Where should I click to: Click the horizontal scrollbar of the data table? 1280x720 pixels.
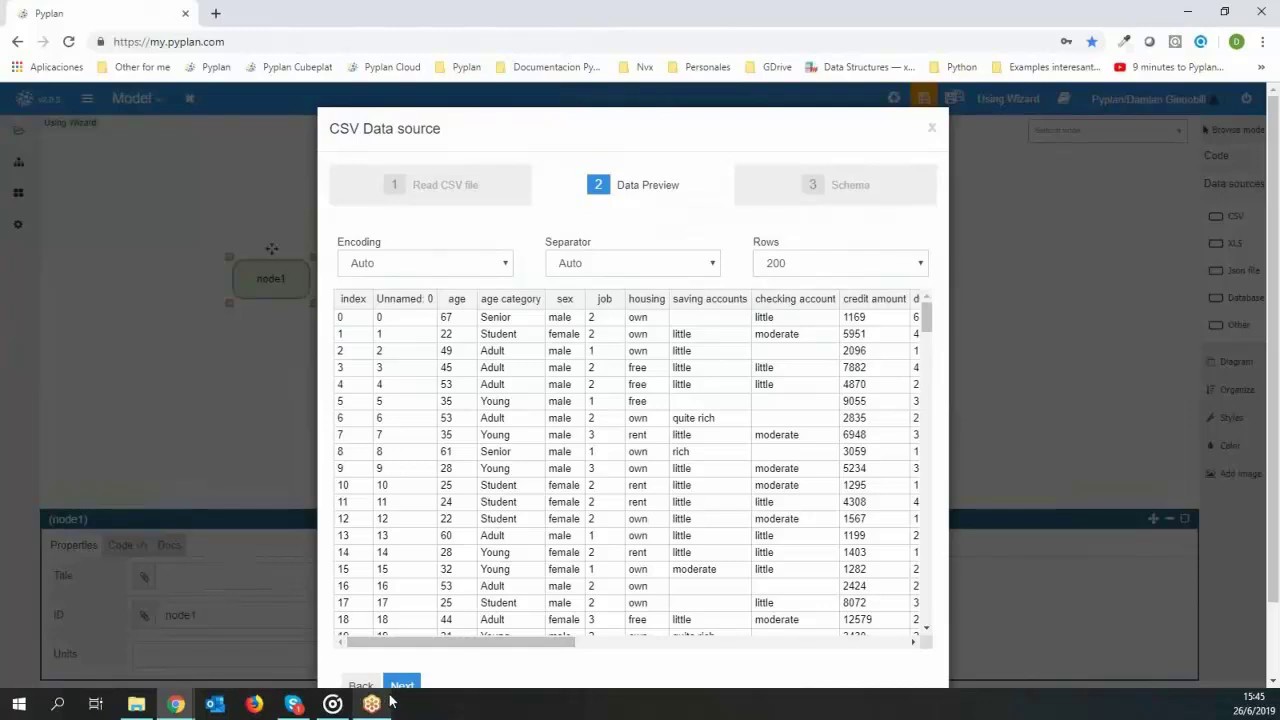[460, 642]
